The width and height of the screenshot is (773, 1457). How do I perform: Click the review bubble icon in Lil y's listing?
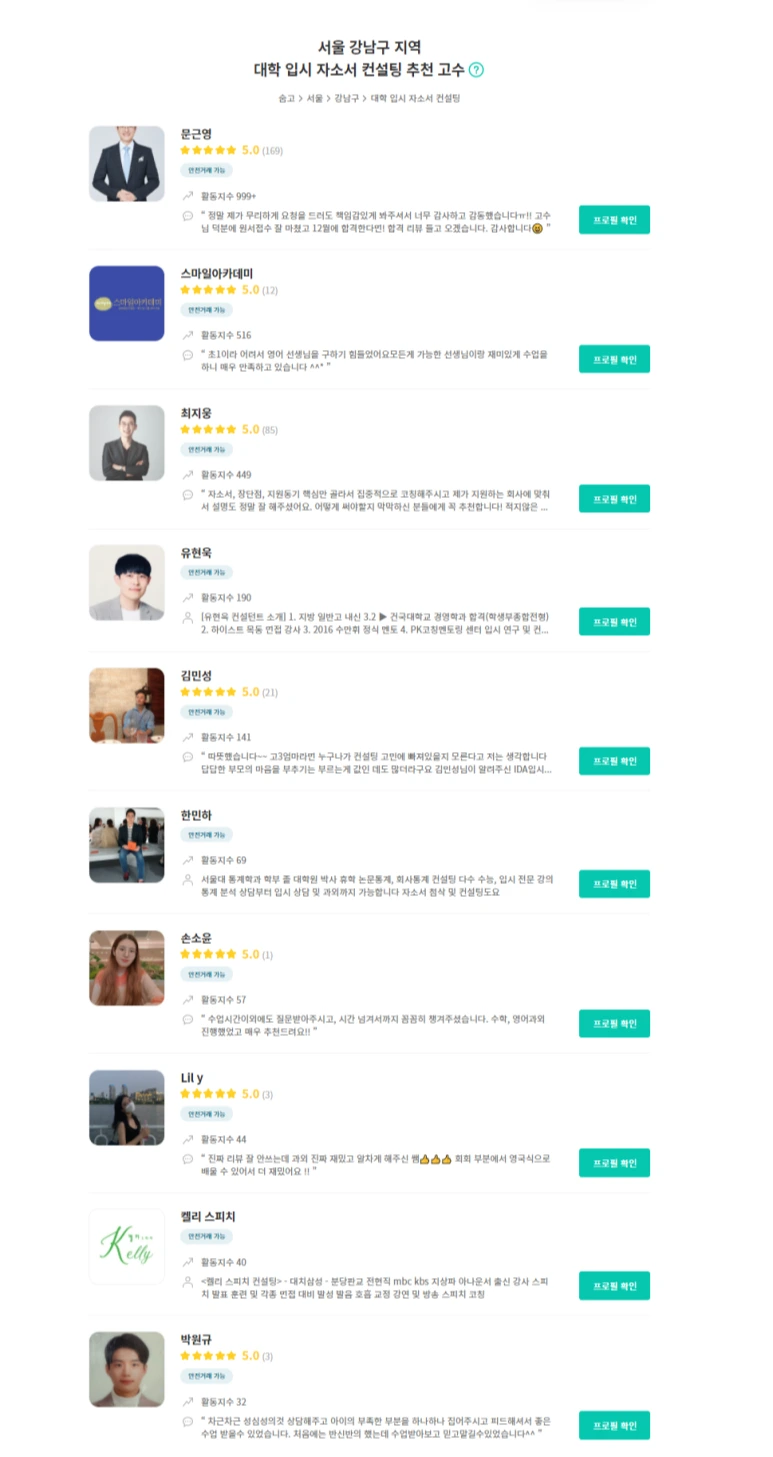click(x=187, y=1158)
